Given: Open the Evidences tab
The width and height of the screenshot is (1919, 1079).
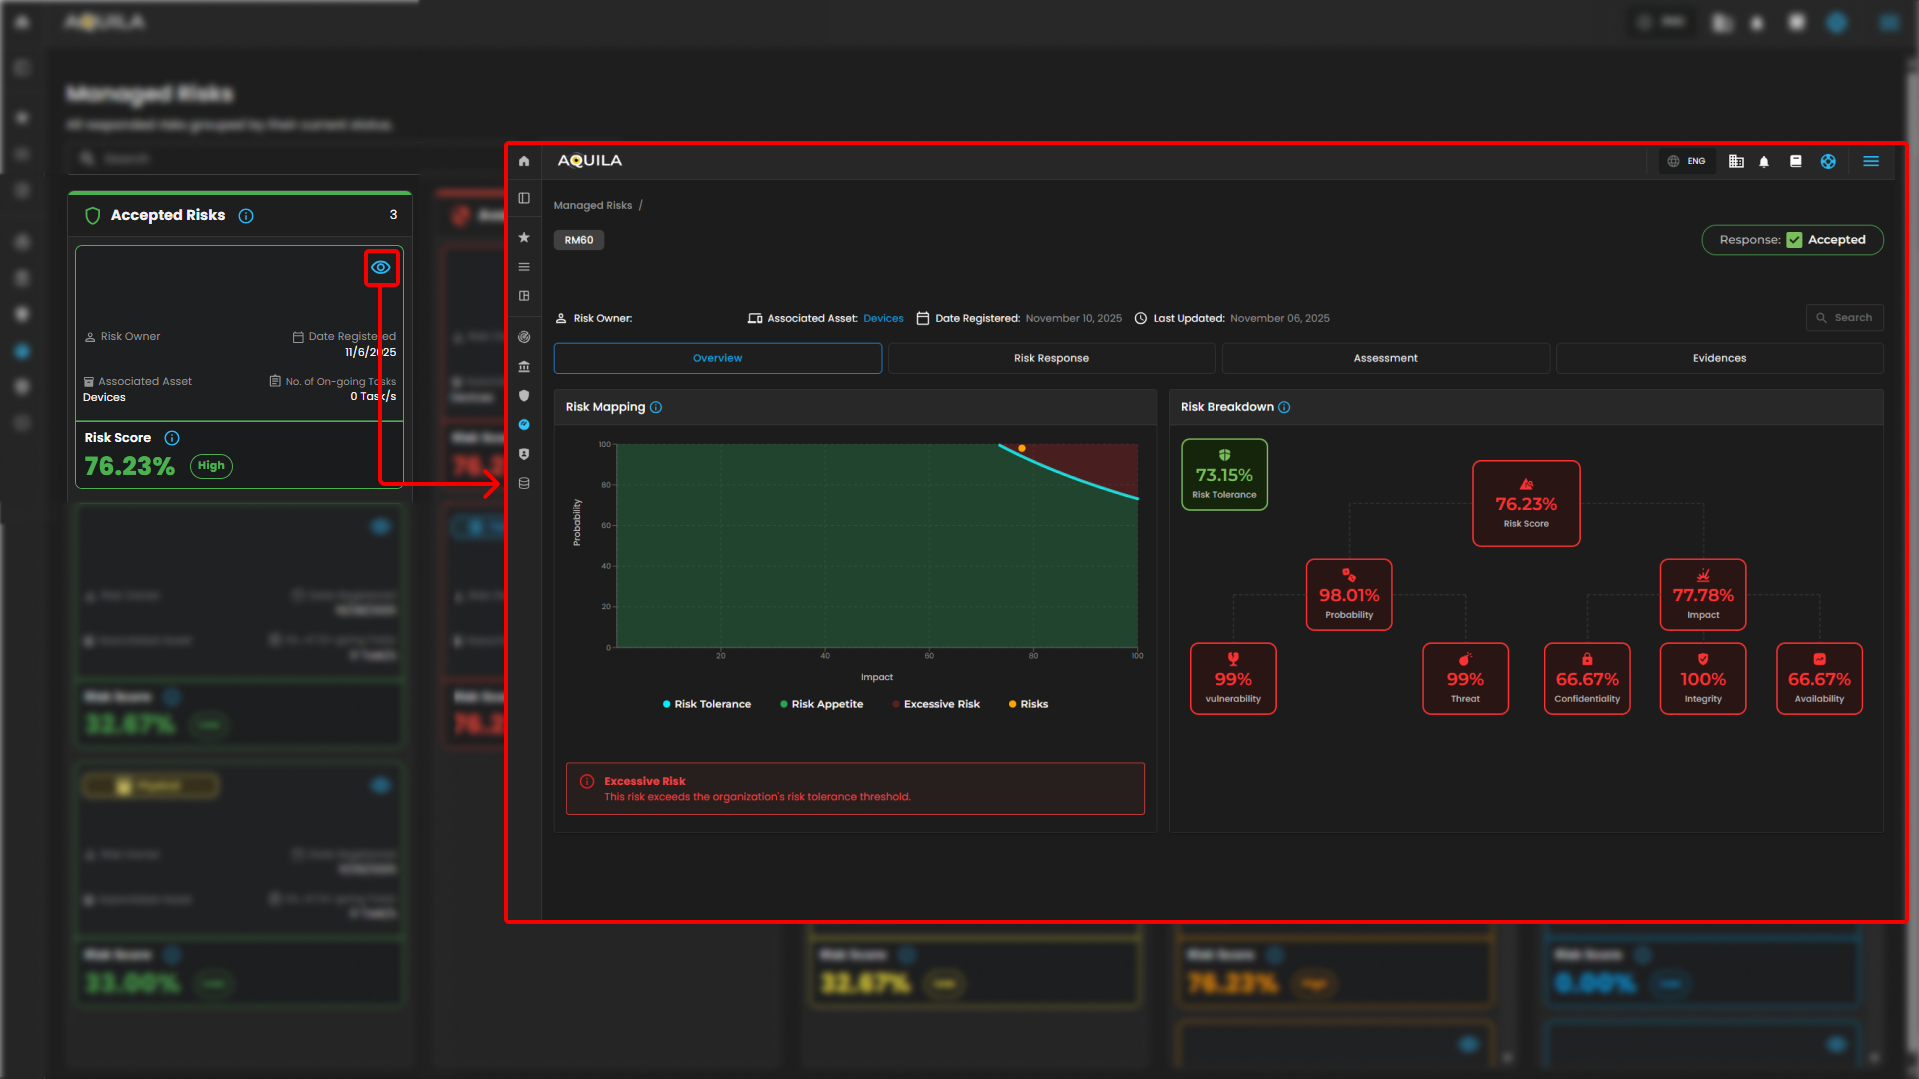Looking at the screenshot, I should coord(1719,358).
